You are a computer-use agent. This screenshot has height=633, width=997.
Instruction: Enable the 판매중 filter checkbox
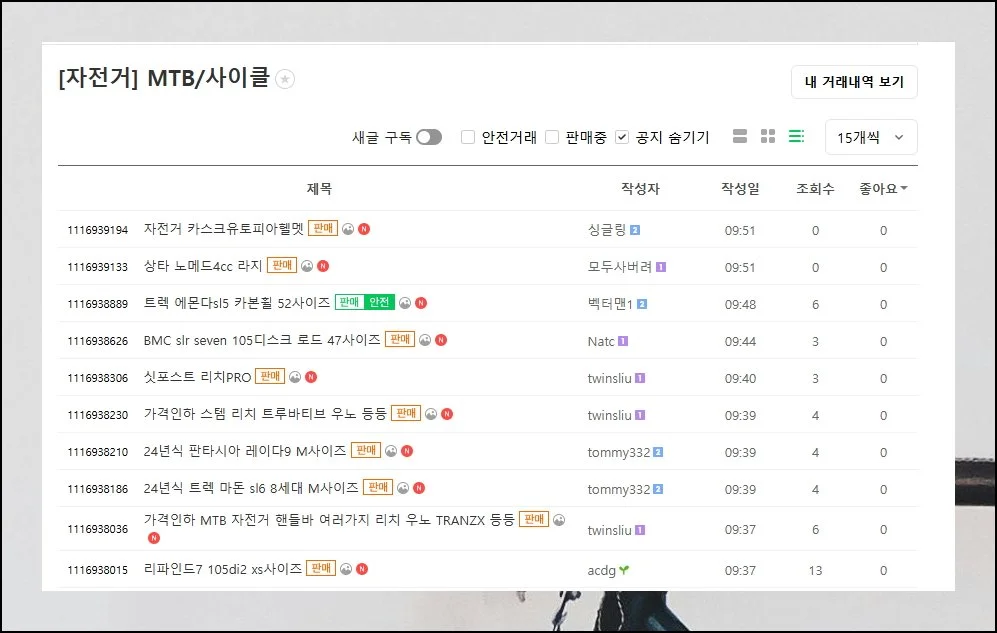point(552,137)
